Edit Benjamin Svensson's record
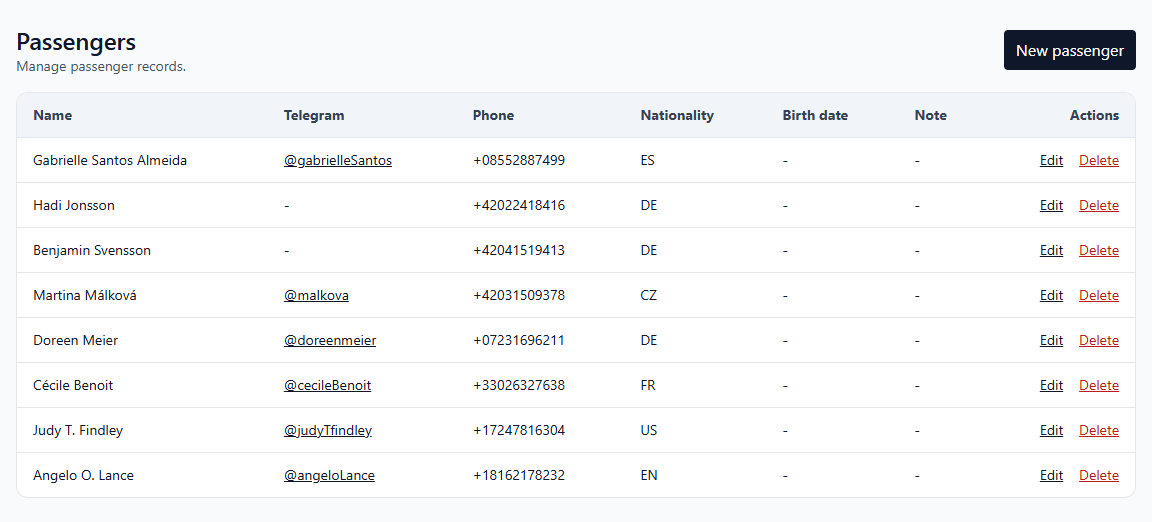The width and height of the screenshot is (1152, 522). (1051, 250)
